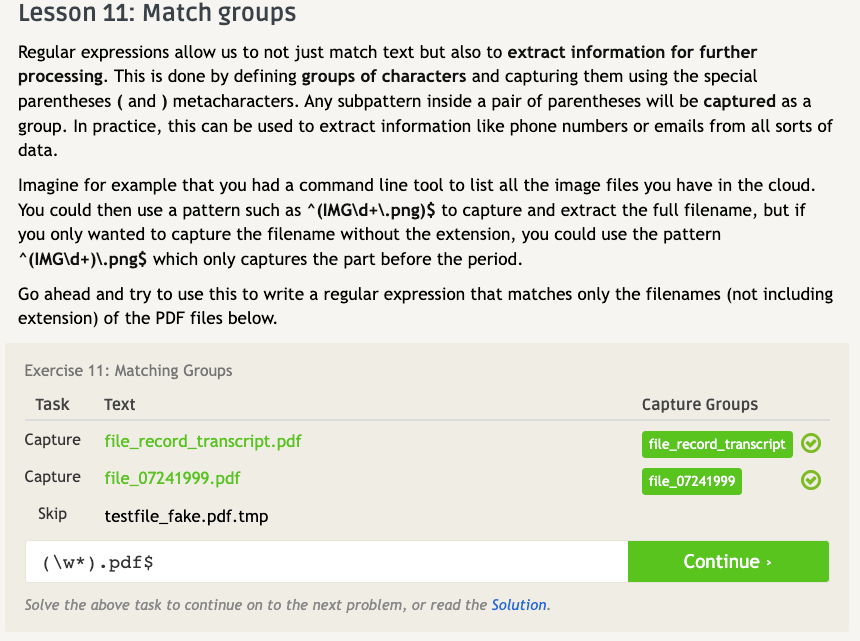The height and width of the screenshot is (641, 860).
Task: Click the green checkmark for file_record_transcript
Action: point(811,444)
